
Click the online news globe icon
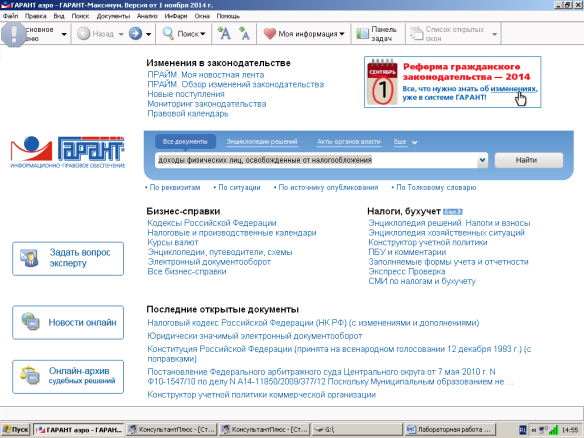(31, 322)
